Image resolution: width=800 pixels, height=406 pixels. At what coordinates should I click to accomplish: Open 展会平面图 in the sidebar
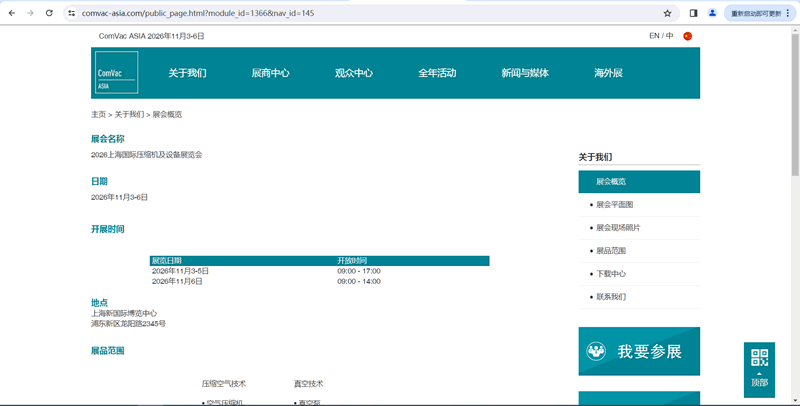tap(614, 205)
